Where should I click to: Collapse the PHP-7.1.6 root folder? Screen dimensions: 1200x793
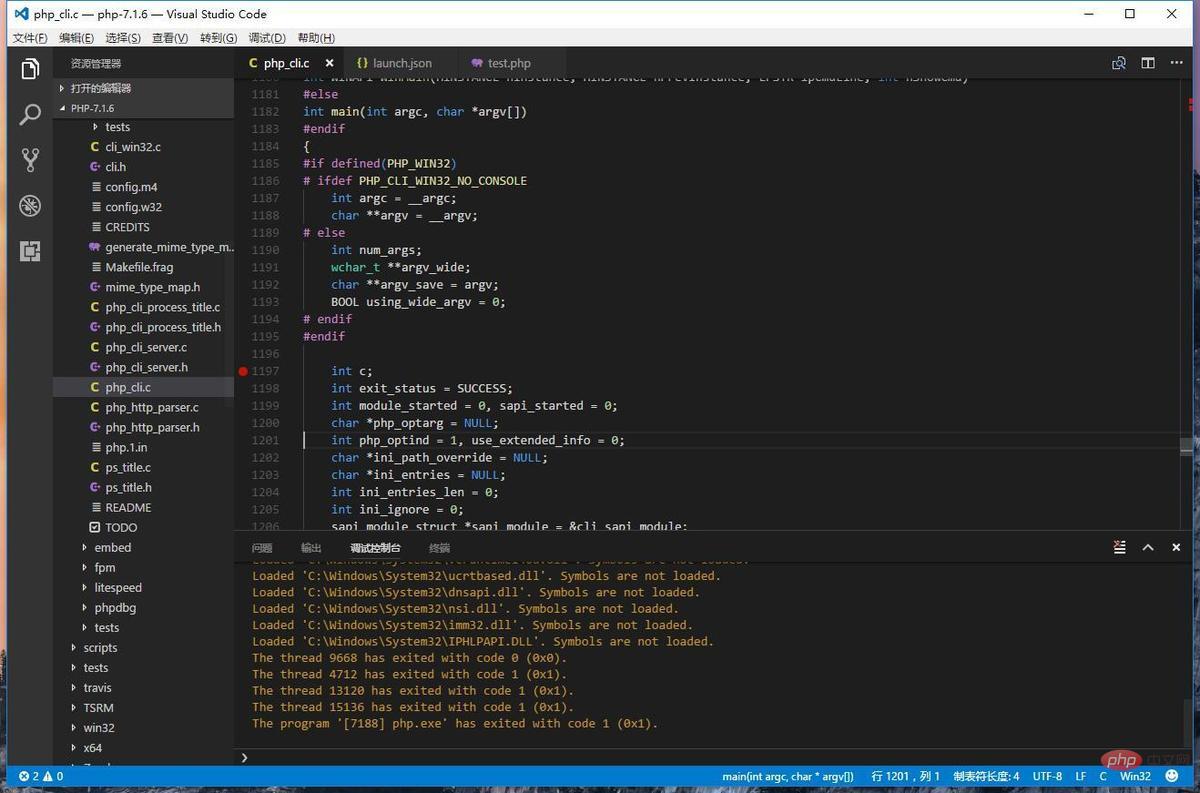(x=144, y=108)
